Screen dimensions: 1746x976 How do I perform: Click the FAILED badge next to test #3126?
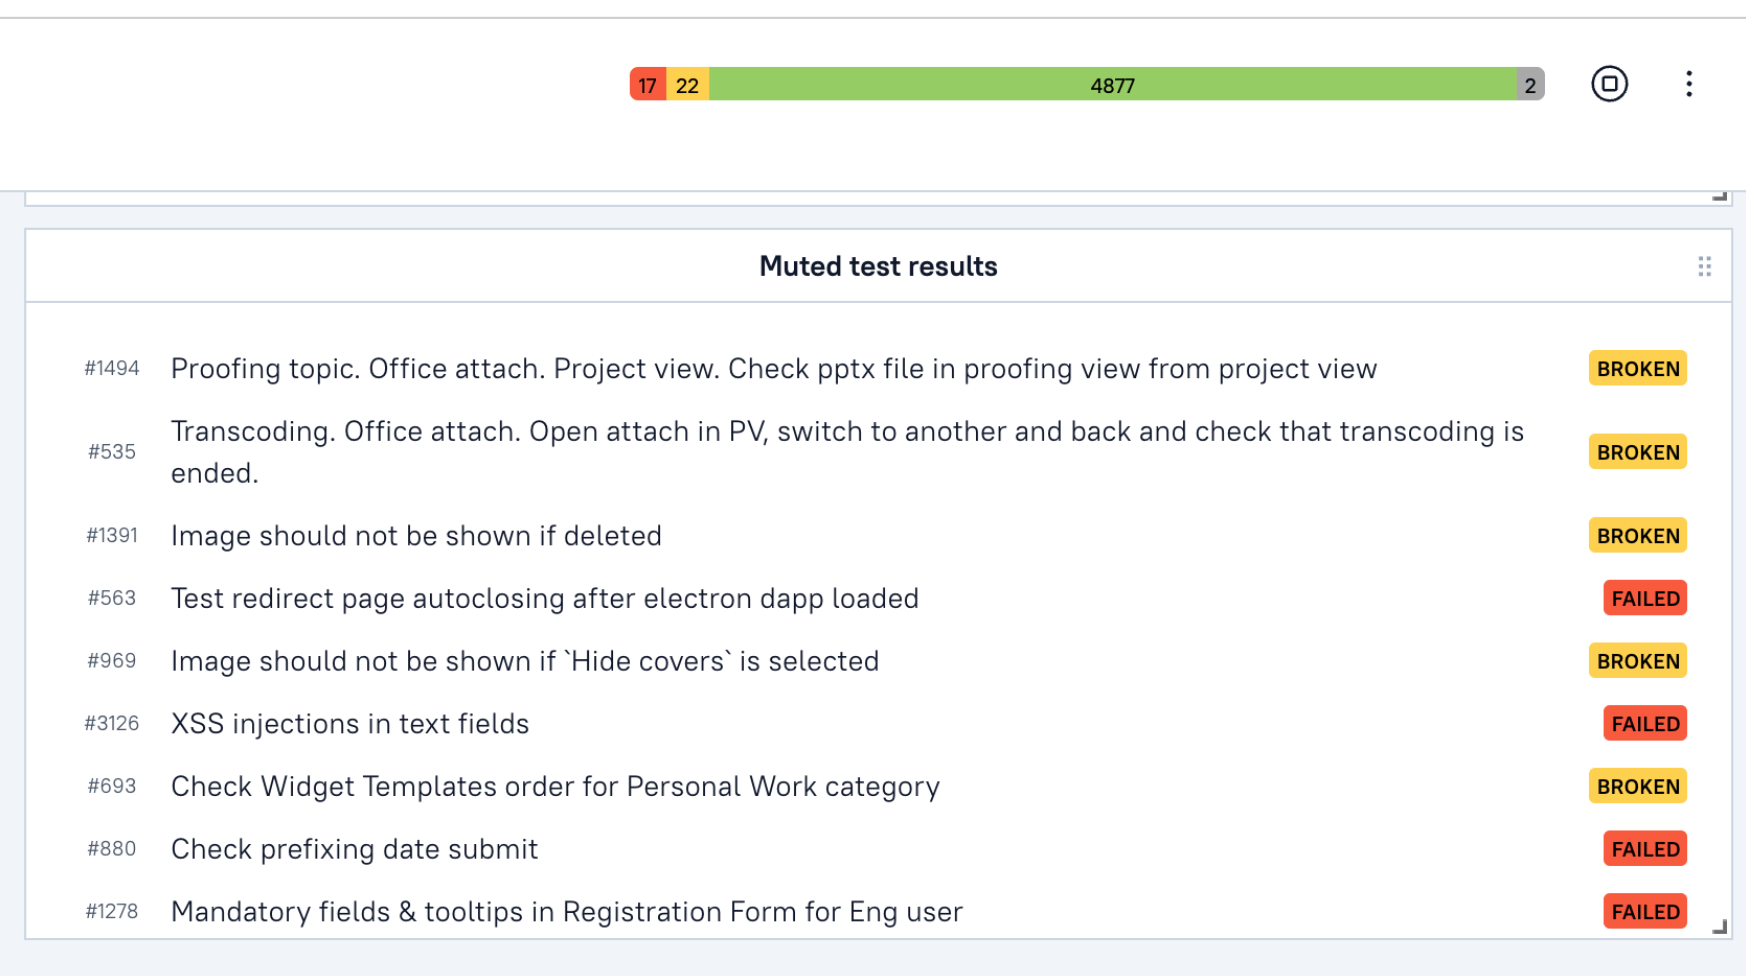click(x=1644, y=723)
